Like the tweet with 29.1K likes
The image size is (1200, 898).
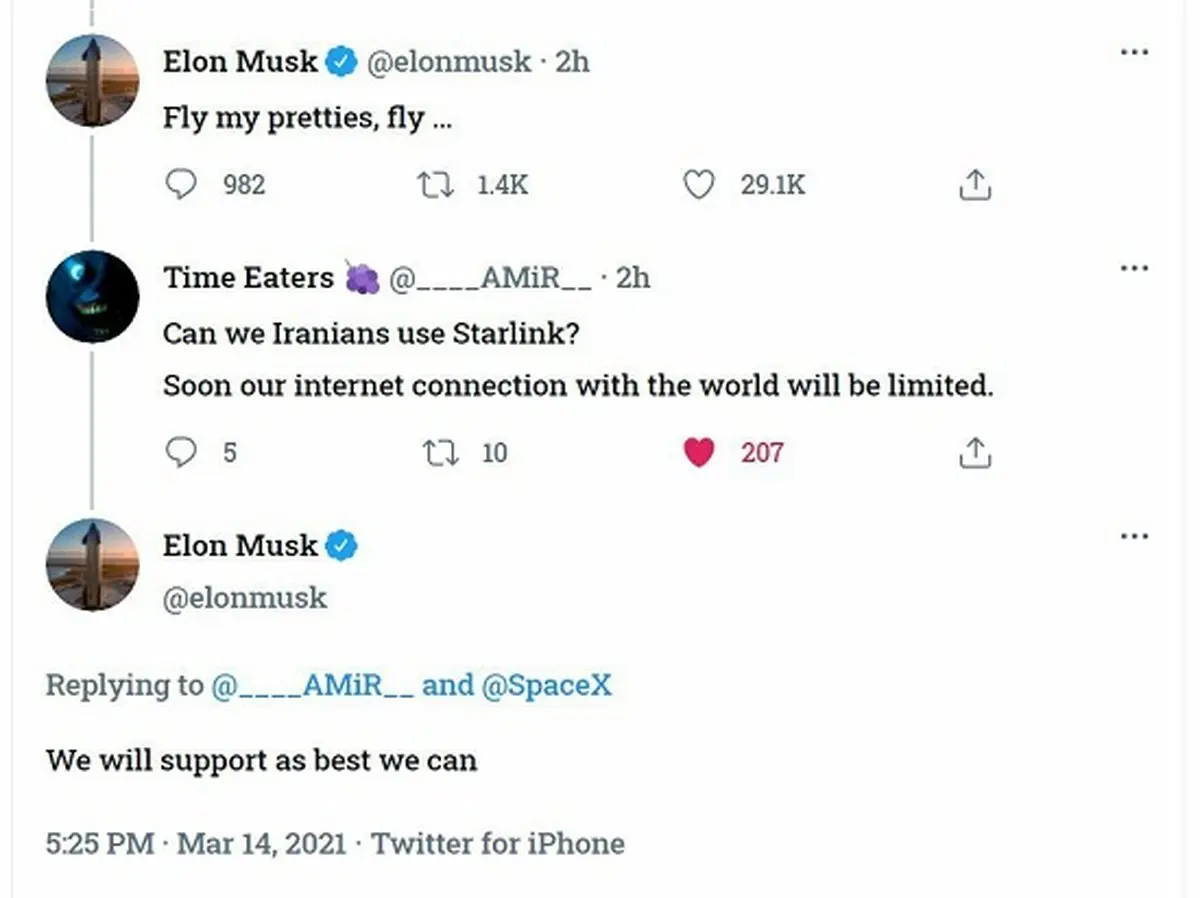coord(698,185)
